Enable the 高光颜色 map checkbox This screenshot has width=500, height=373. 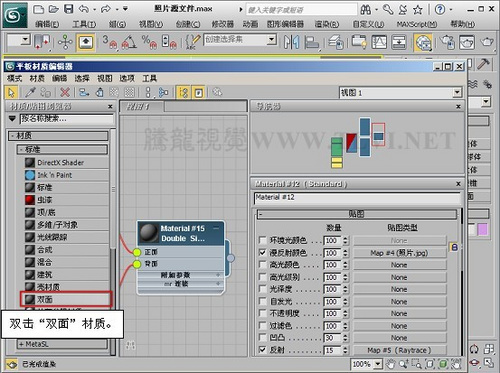click(263, 265)
